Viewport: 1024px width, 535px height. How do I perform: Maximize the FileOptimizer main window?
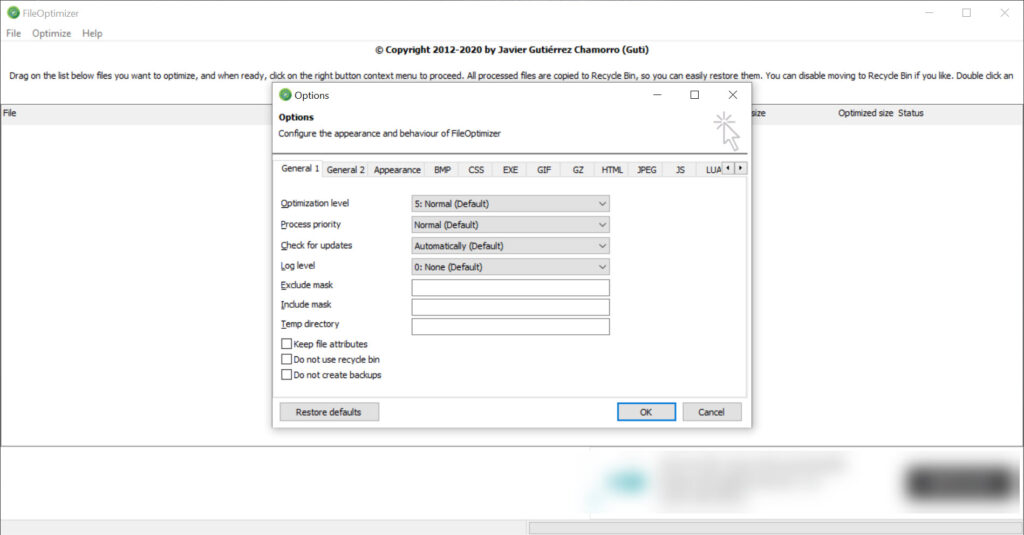[x=967, y=12]
